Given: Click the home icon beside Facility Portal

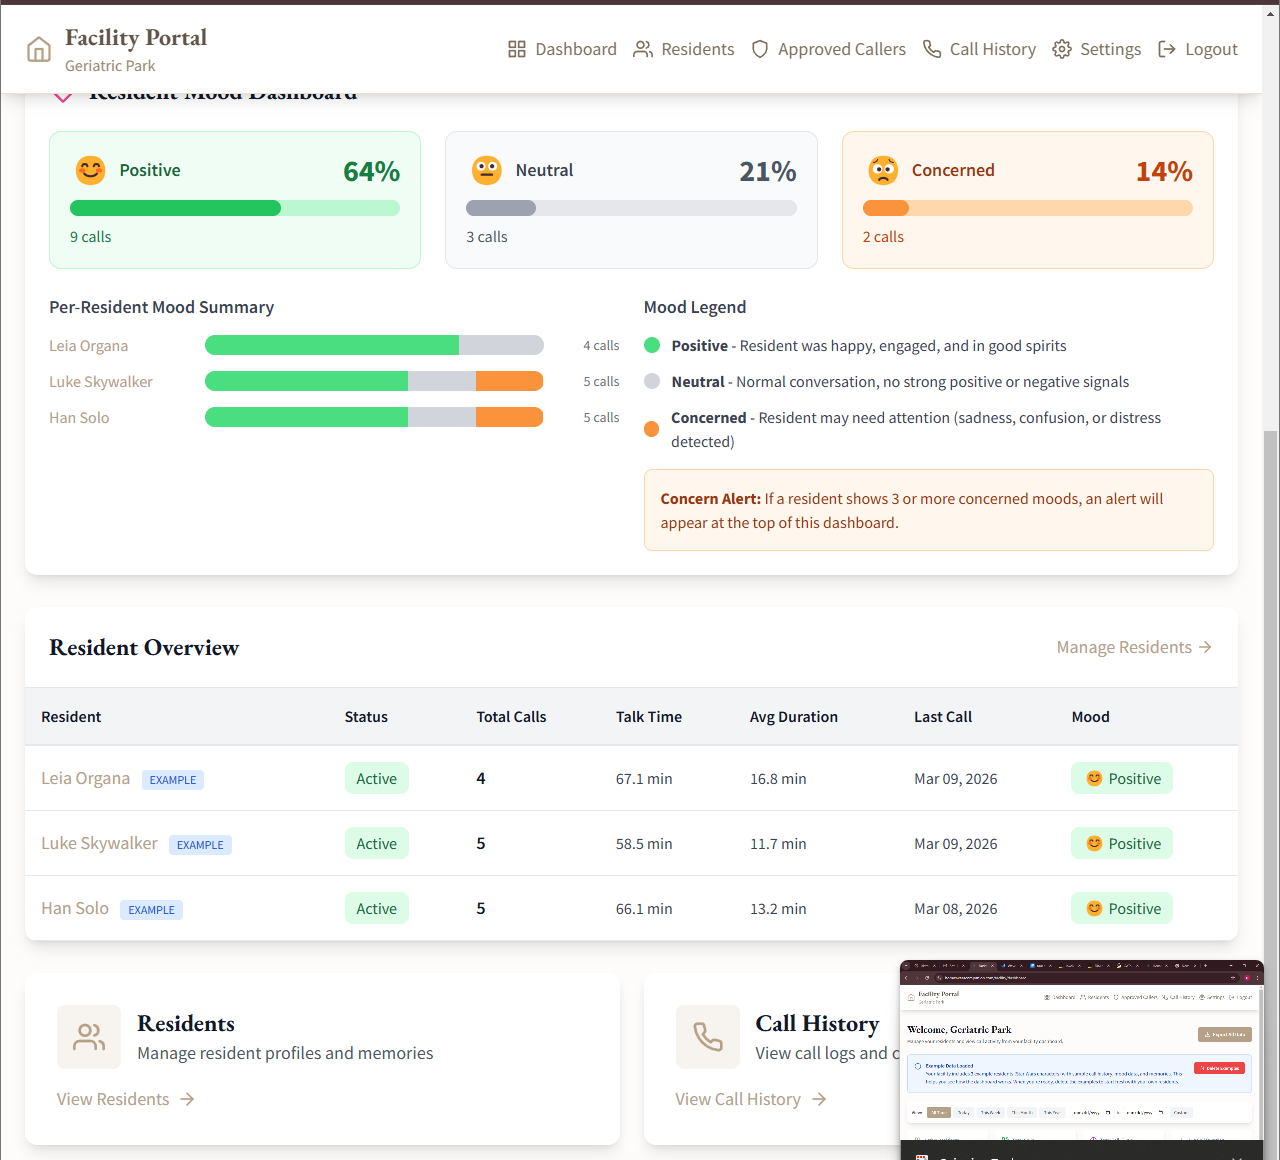Looking at the screenshot, I should 38,48.
